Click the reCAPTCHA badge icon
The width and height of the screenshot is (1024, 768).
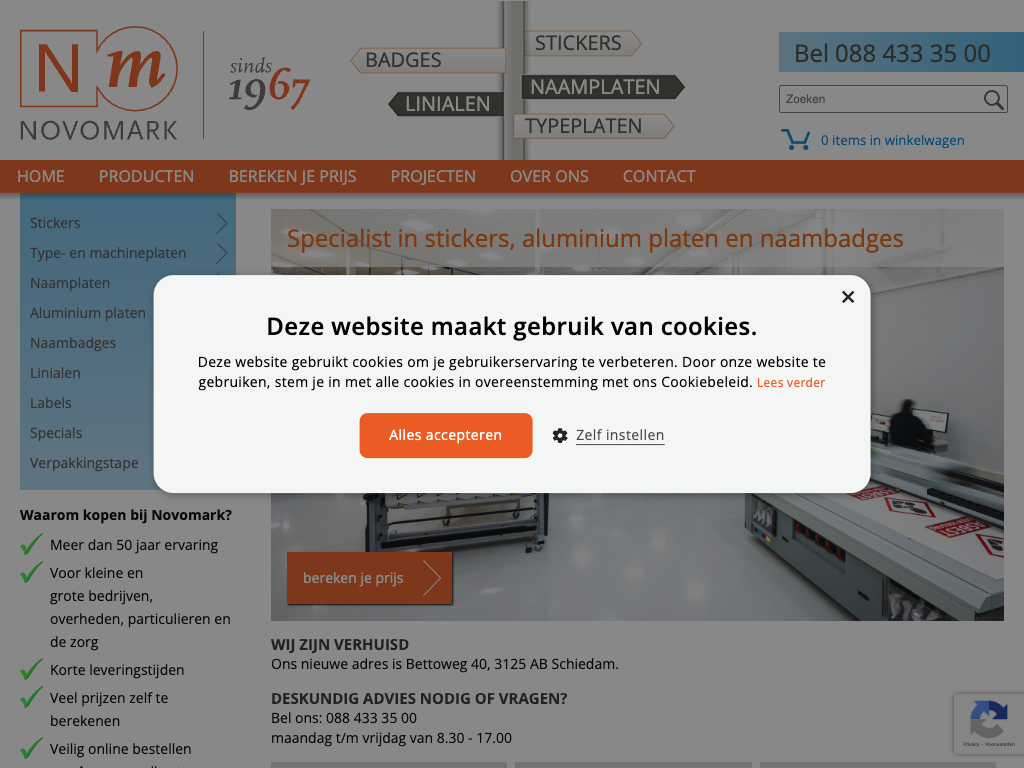pos(988,719)
